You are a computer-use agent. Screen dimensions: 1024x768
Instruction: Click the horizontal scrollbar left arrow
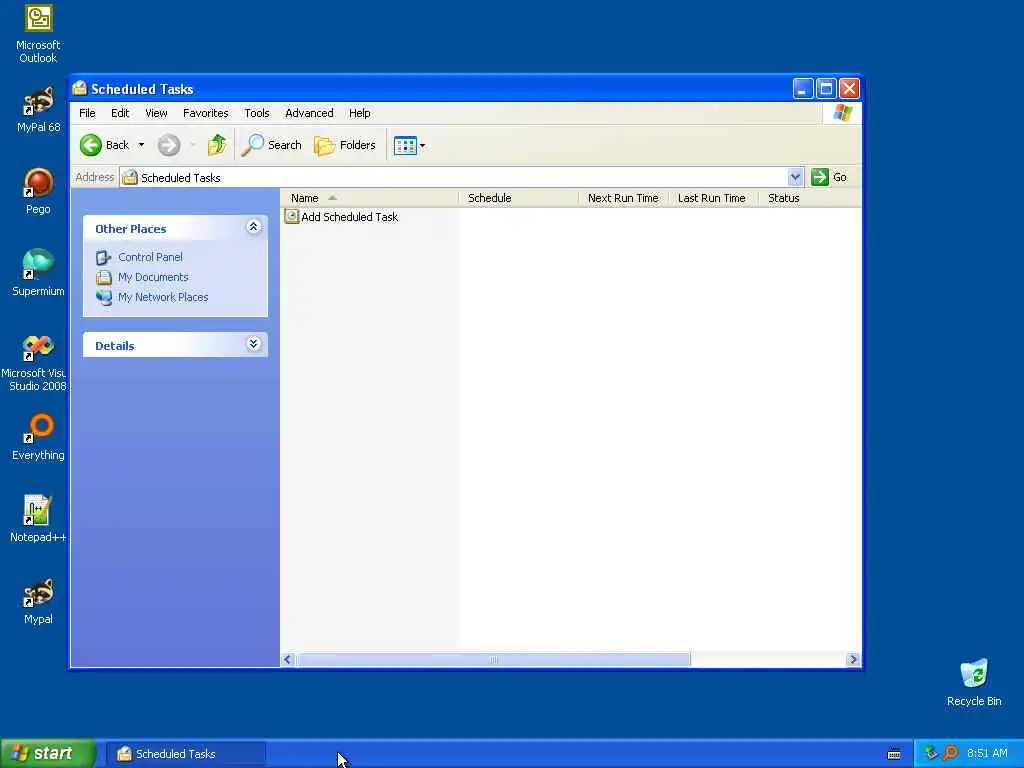287,660
